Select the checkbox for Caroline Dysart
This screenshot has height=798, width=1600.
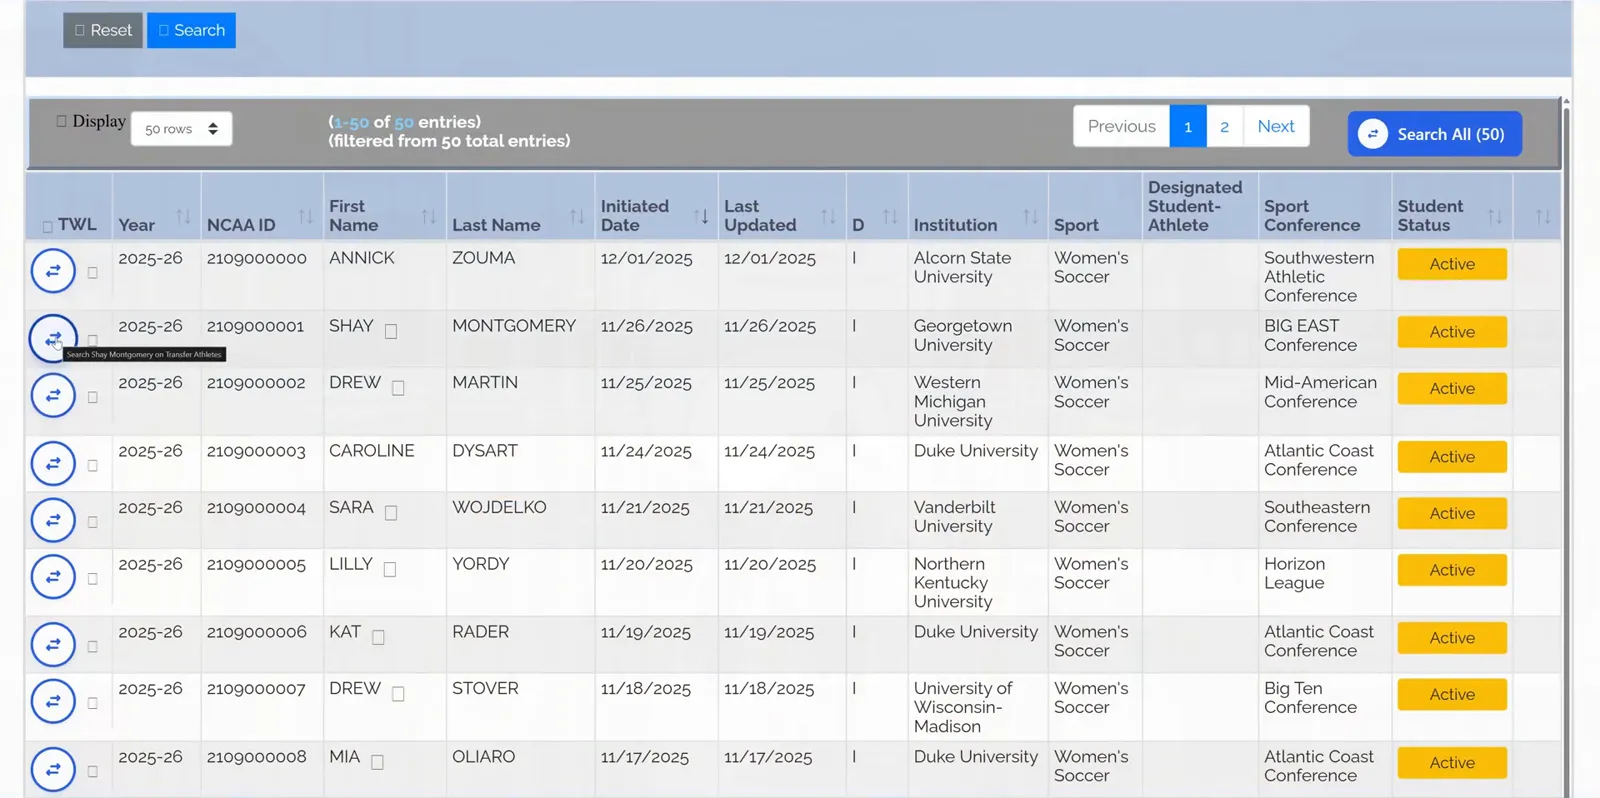tap(92, 465)
